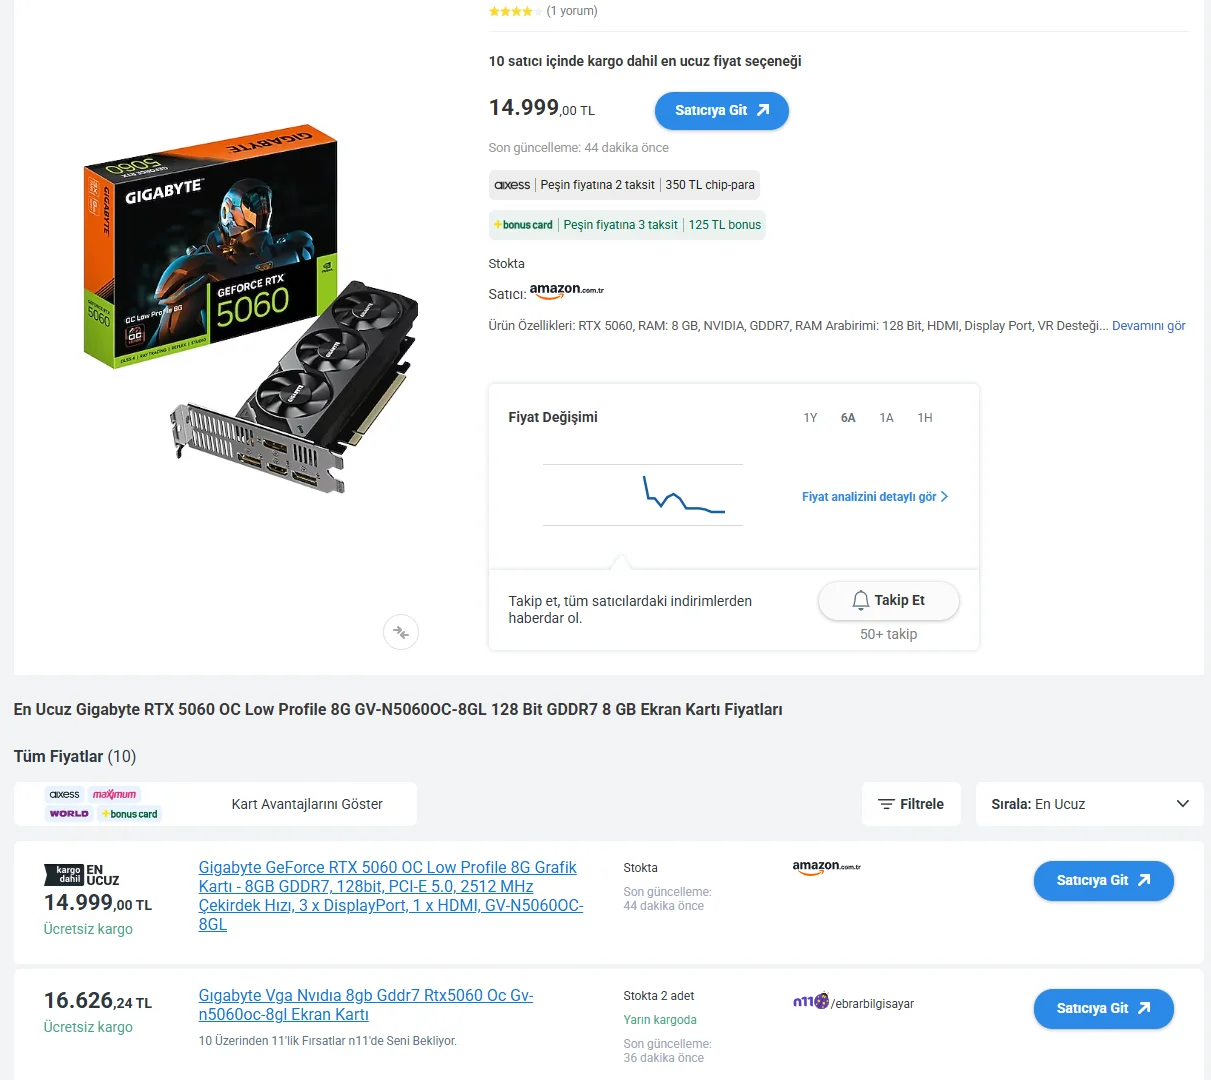Expand Kart Avantajlarını Göster panel
The width and height of the screenshot is (1211, 1080).
pyautogui.click(x=215, y=804)
